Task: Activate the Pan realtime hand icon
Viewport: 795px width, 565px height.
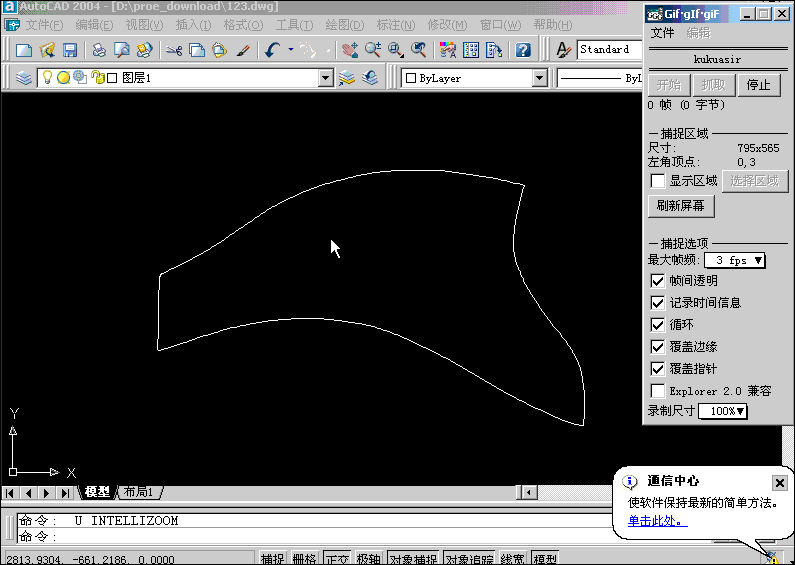Action: pos(350,50)
